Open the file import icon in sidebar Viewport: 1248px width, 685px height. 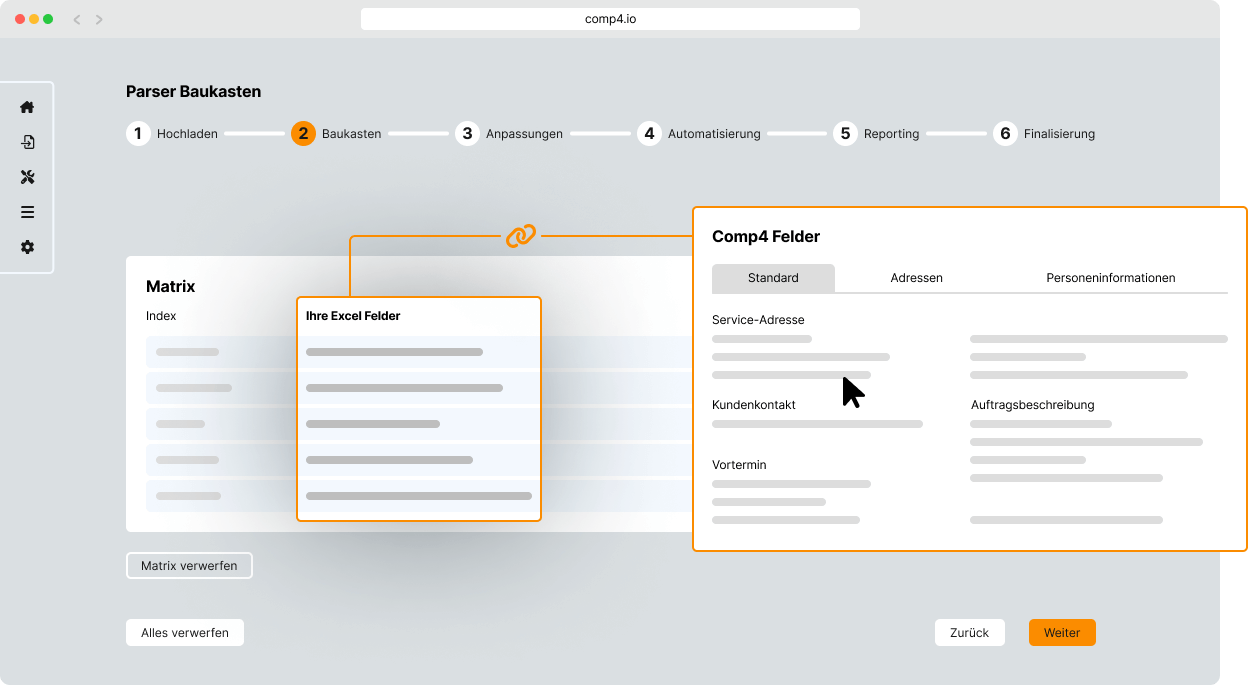pyautogui.click(x=27, y=142)
